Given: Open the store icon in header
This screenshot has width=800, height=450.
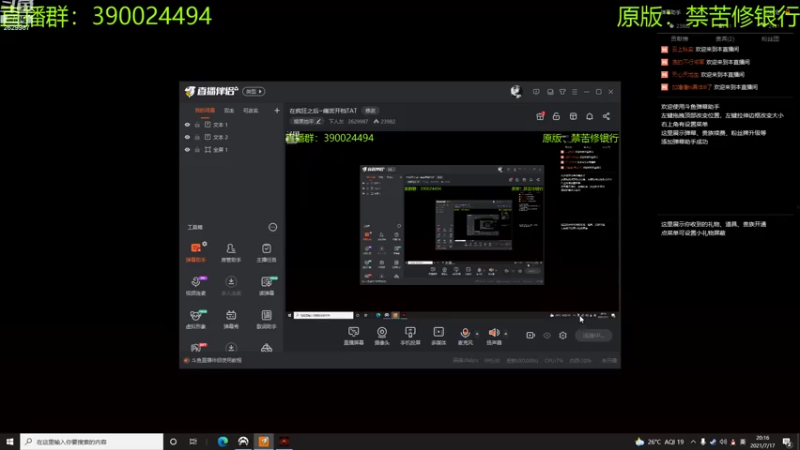Looking at the screenshot, I should pos(573,116).
